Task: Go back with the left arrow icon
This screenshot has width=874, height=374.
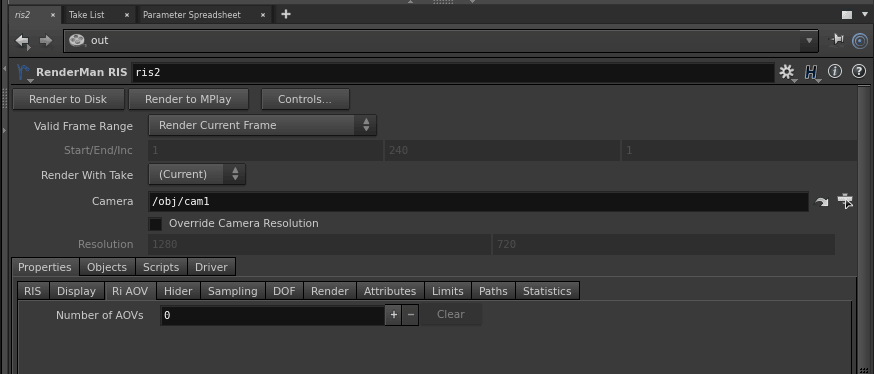Action: point(22,41)
